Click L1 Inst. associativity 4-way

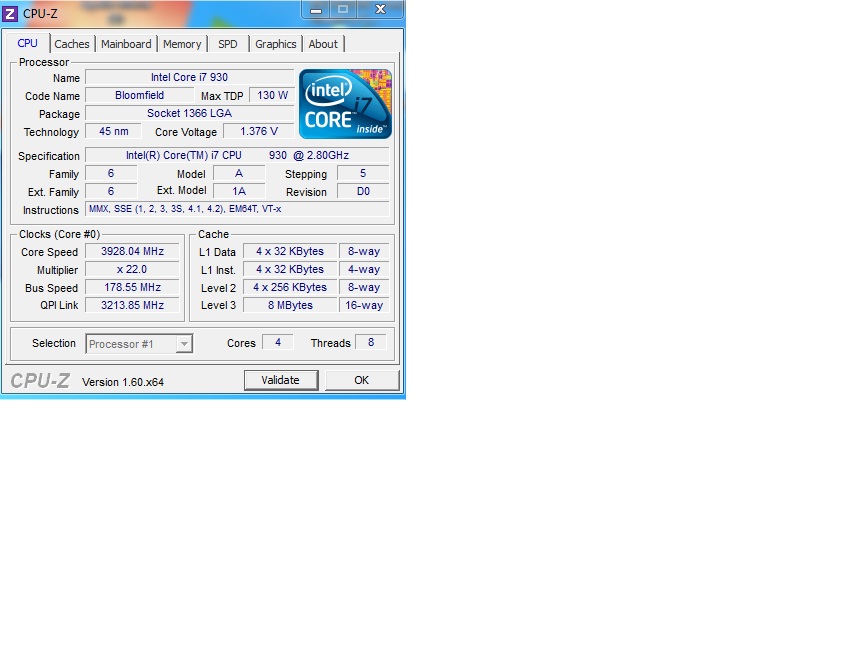pyautogui.click(x=364, y=269)
